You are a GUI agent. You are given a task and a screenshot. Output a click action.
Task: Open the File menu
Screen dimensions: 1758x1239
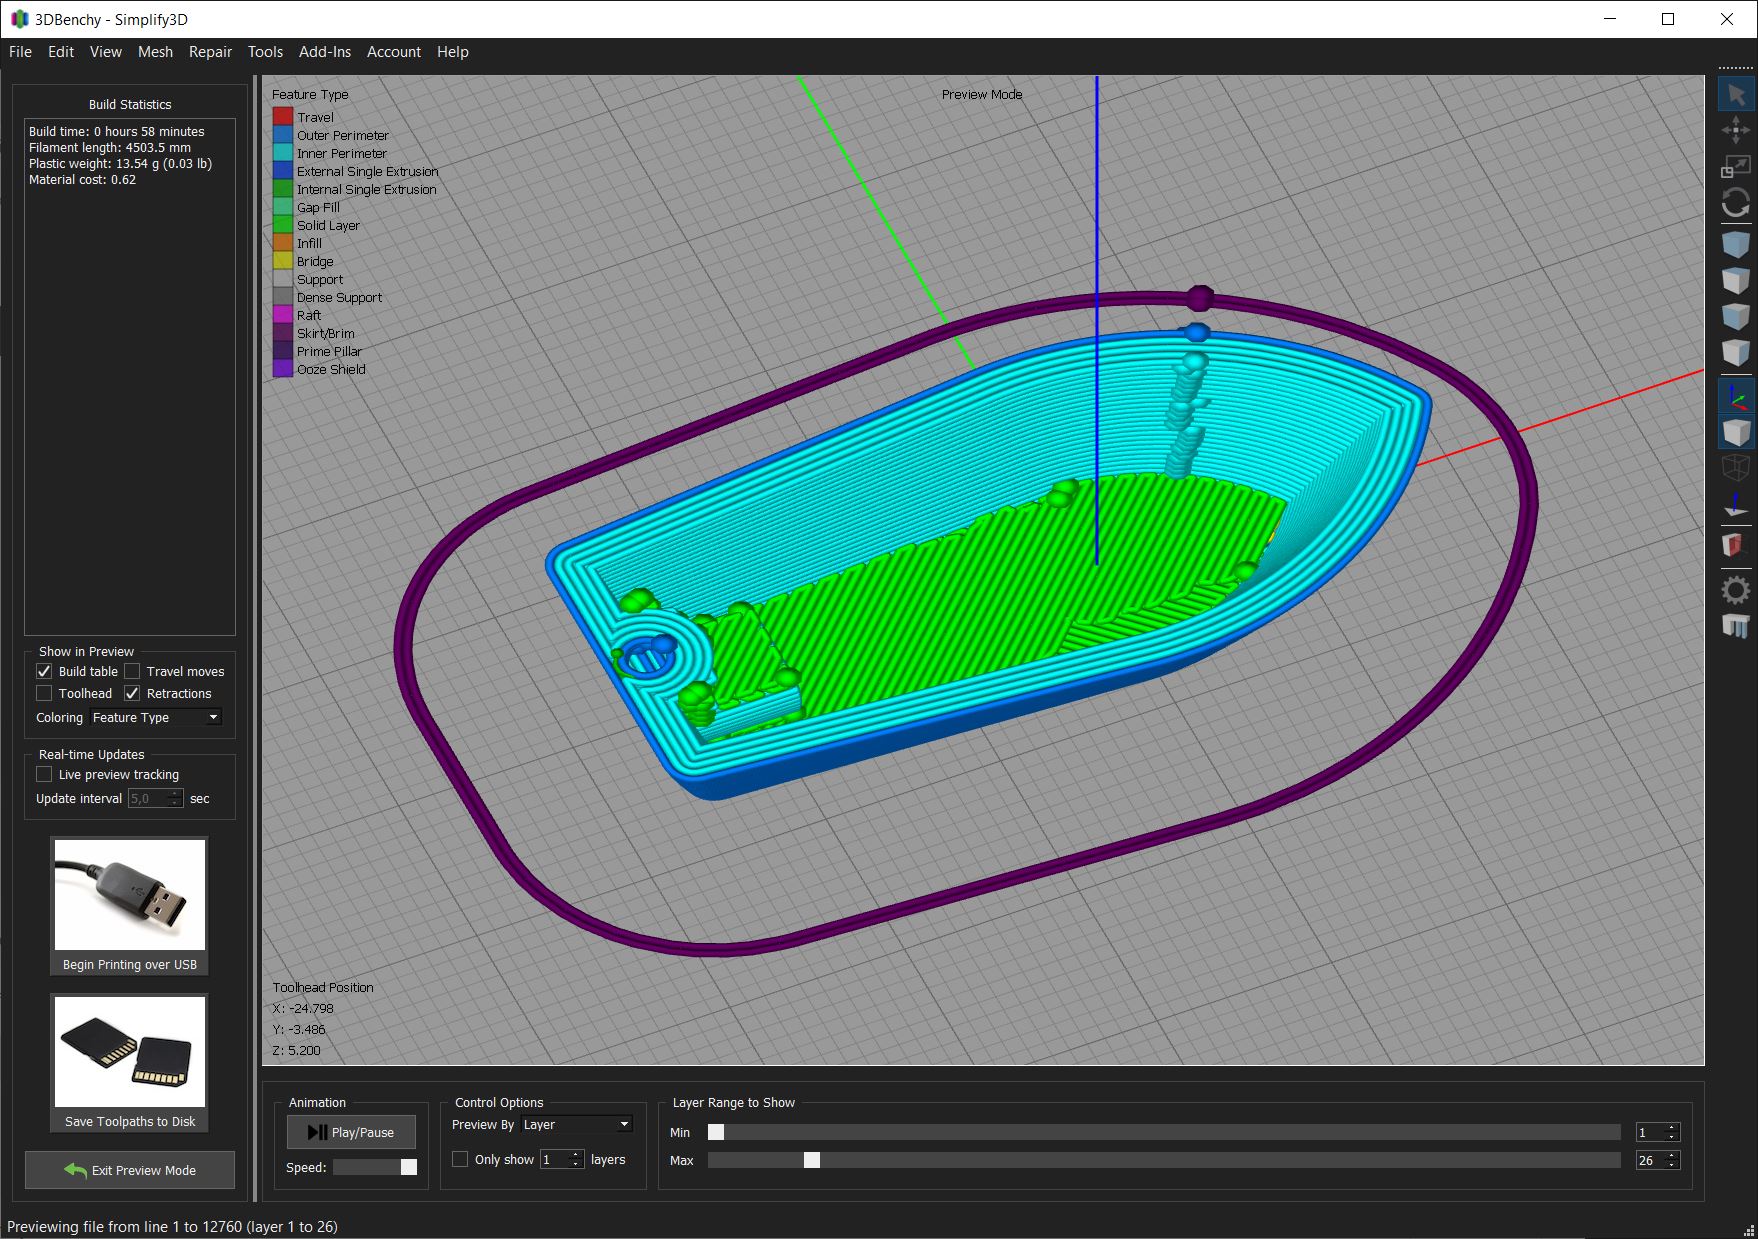point(20,52)
